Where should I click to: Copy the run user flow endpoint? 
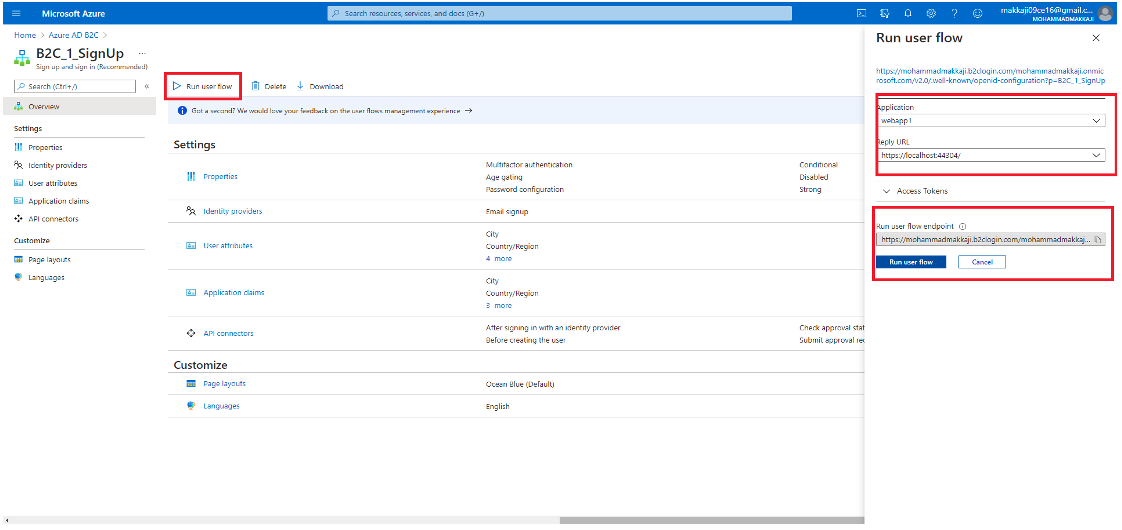[x=1098, y=240]
